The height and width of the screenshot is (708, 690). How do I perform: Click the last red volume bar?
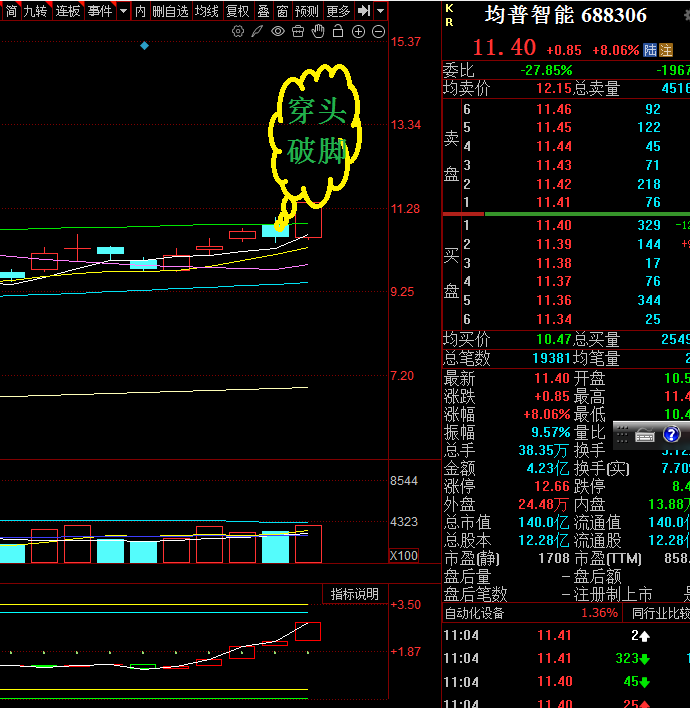[x=308, y=544]
